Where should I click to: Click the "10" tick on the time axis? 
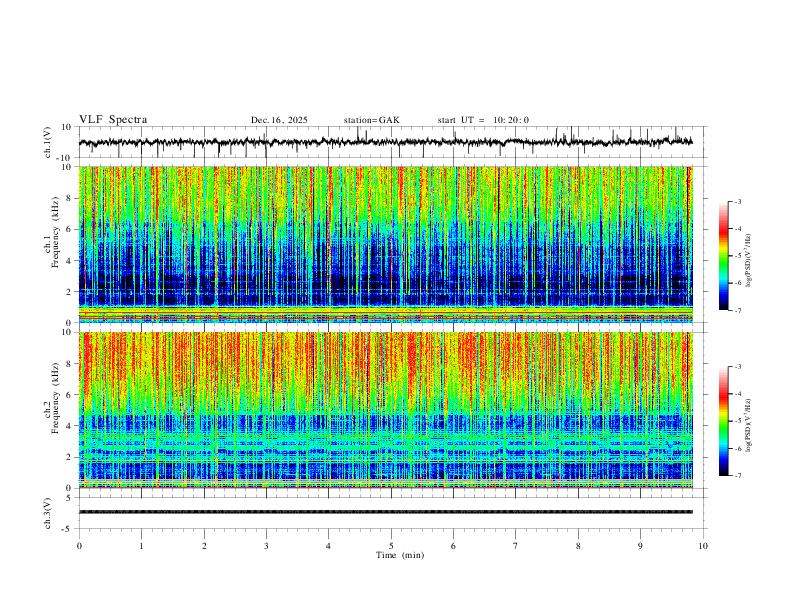pyautogui.click(x=703, y=546)
